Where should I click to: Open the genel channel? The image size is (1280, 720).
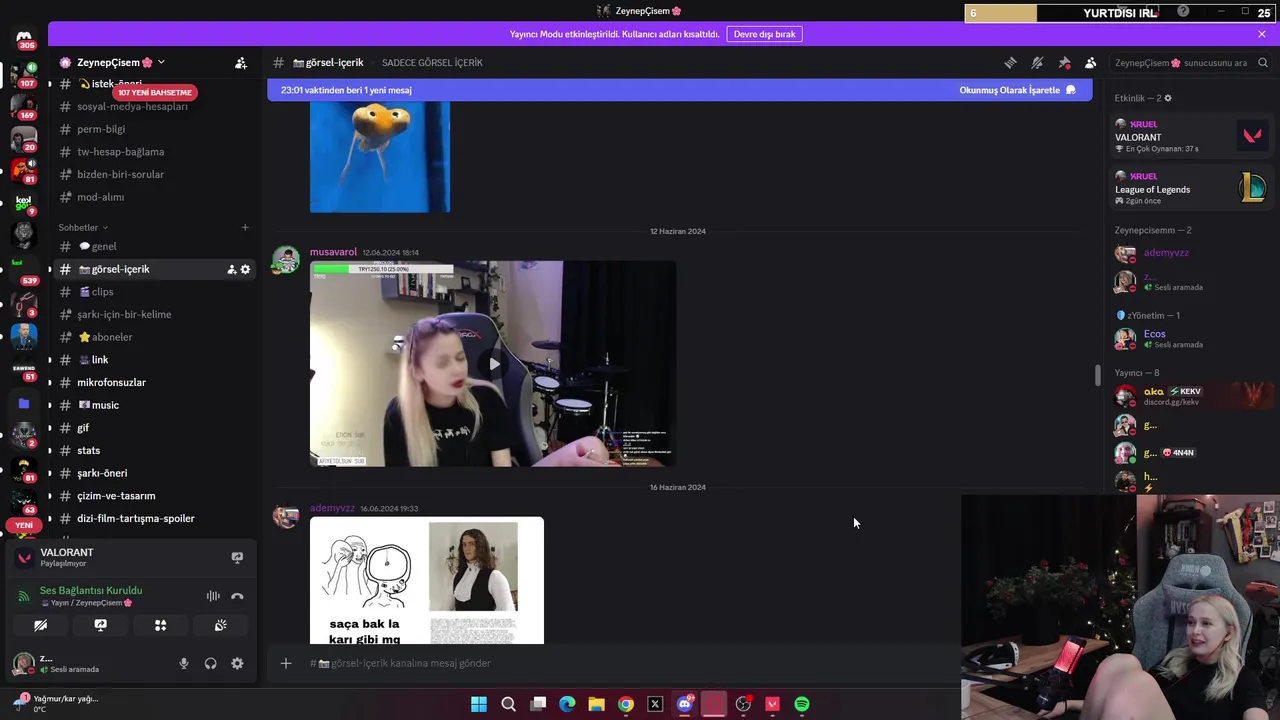(x=104, y=246)
